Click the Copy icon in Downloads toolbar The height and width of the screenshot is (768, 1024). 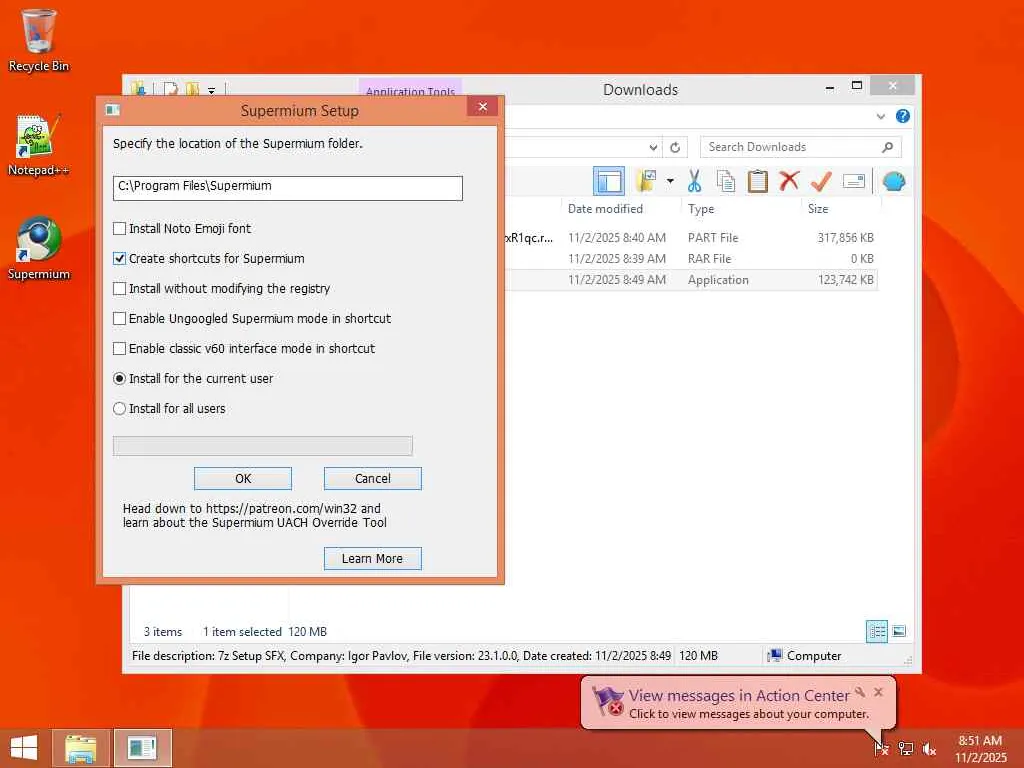pos(726,181)
